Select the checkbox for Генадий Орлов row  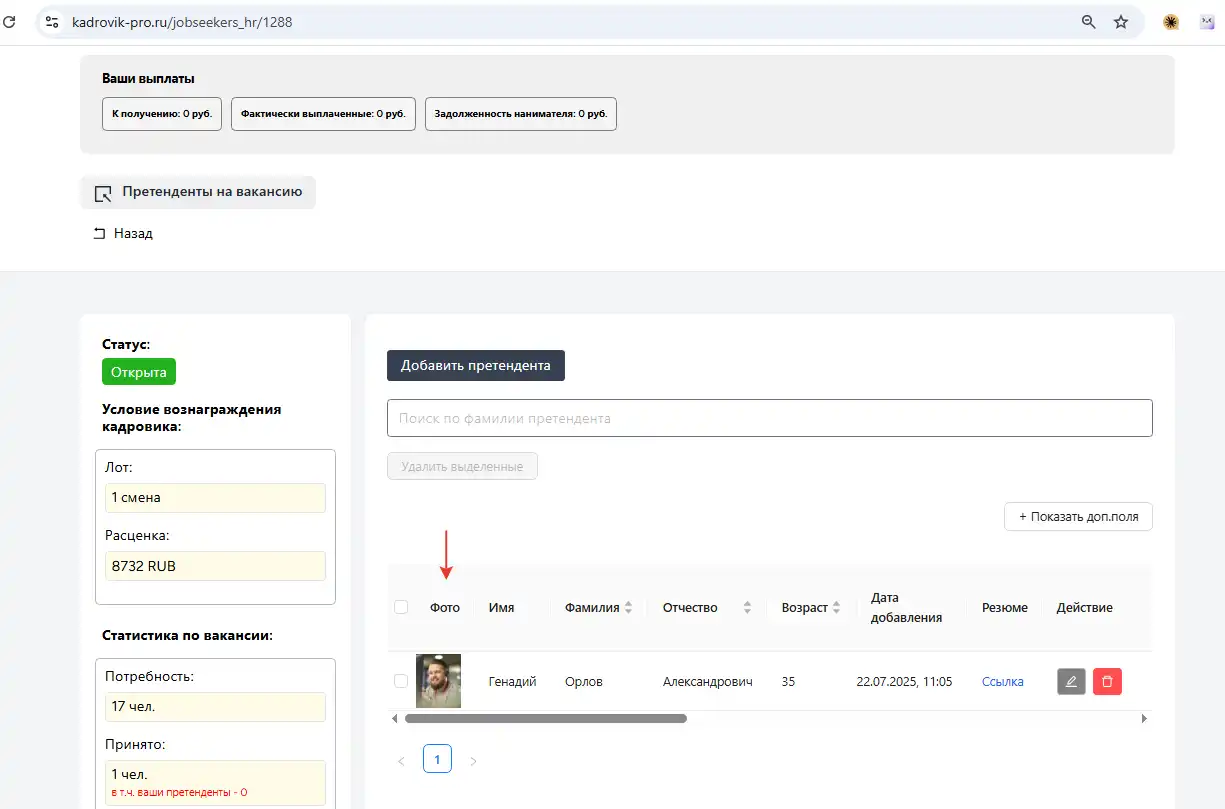(401, 681)
